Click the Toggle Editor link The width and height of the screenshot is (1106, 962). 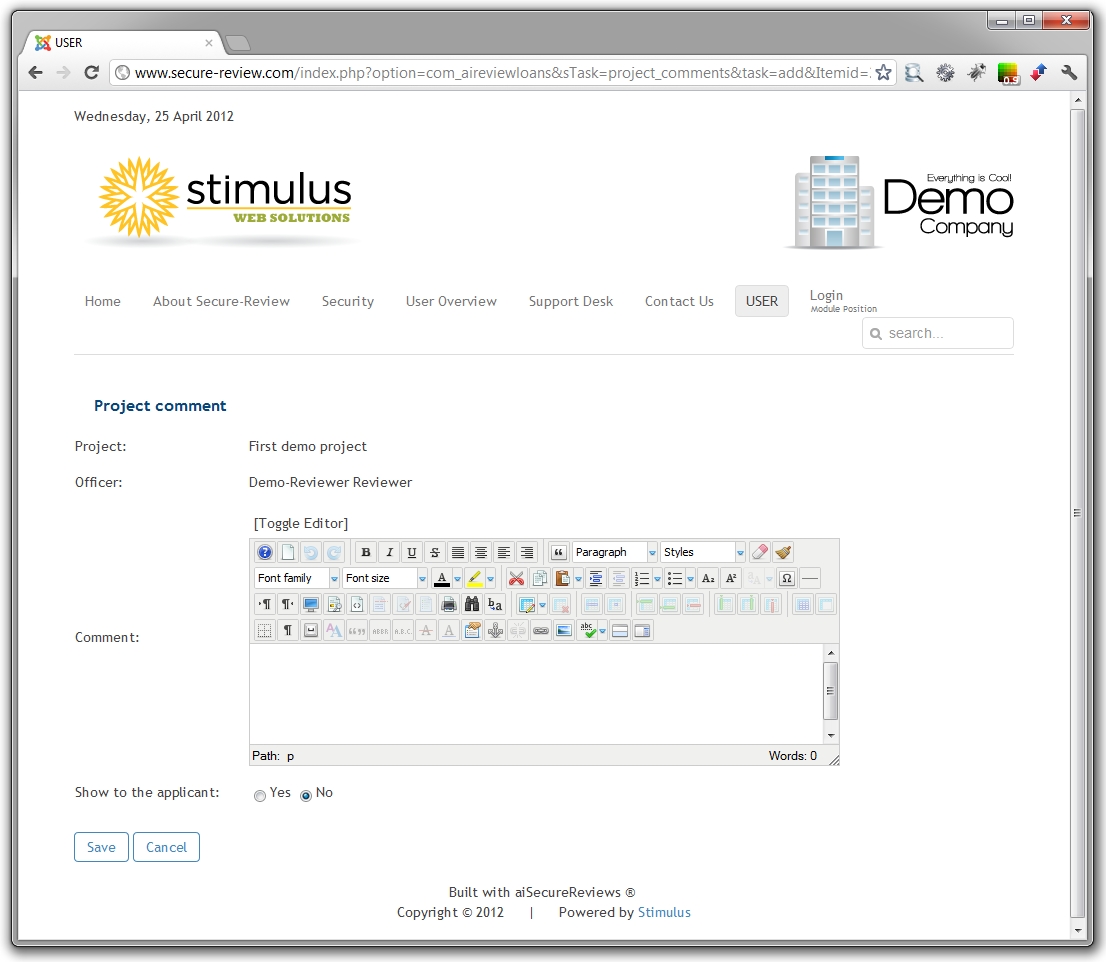[301, 523]
